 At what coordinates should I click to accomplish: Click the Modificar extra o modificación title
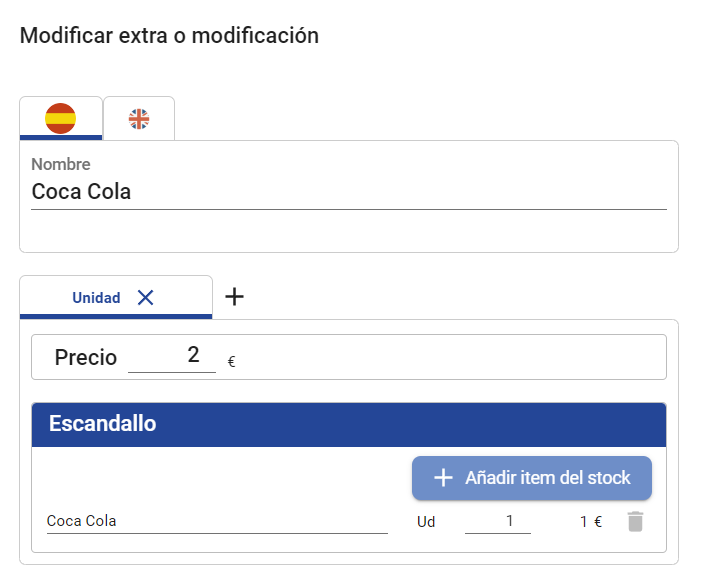click(169, 35)
